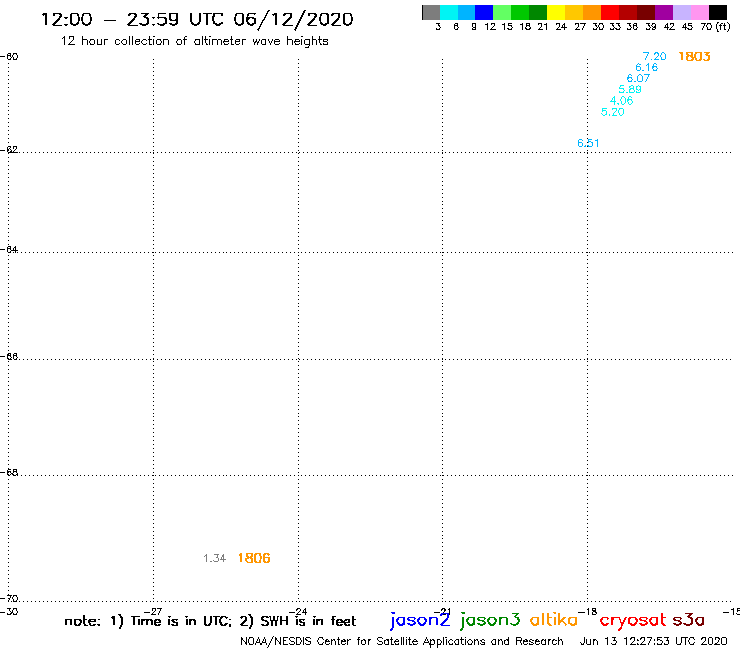Select the orange swatch between 27 and 30
The width and height of the screenshot is (740, 650).
click(592, 12)
